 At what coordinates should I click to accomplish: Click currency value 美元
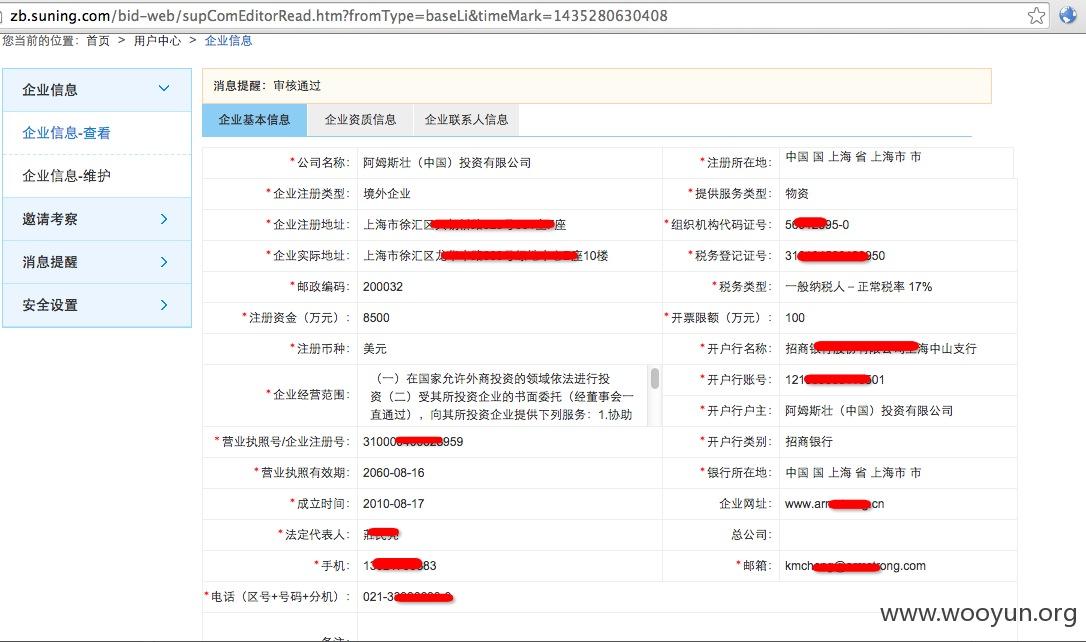tap(375, 349)
